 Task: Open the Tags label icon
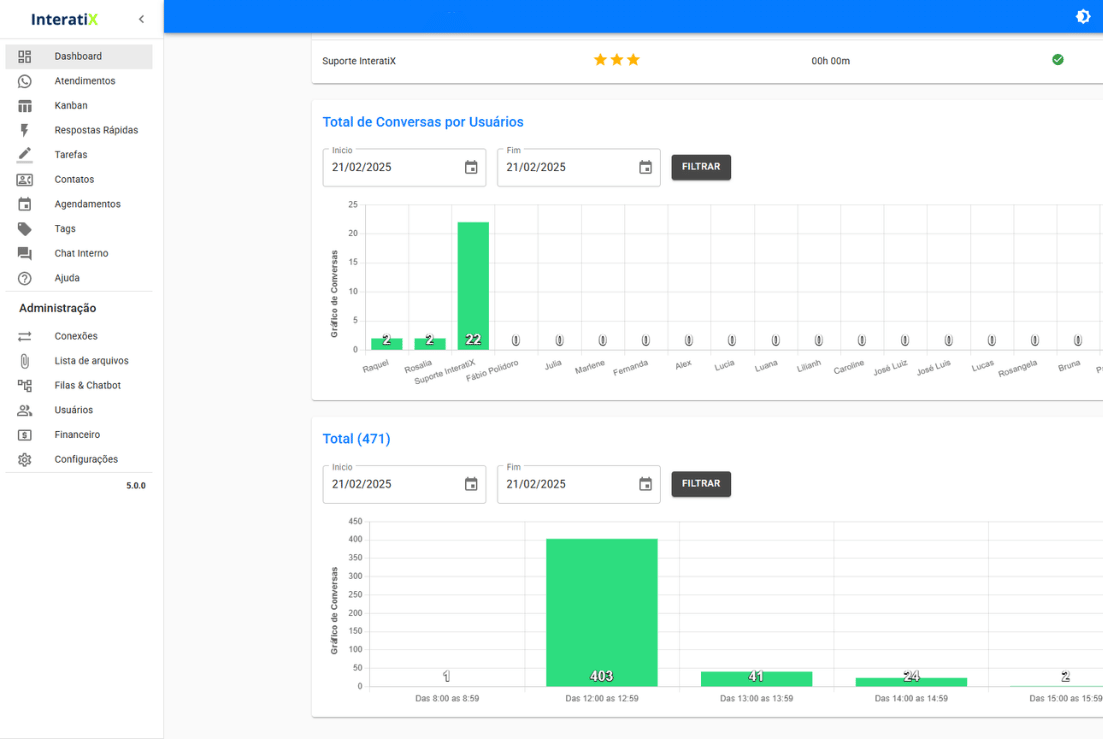[x=25, y=229]
